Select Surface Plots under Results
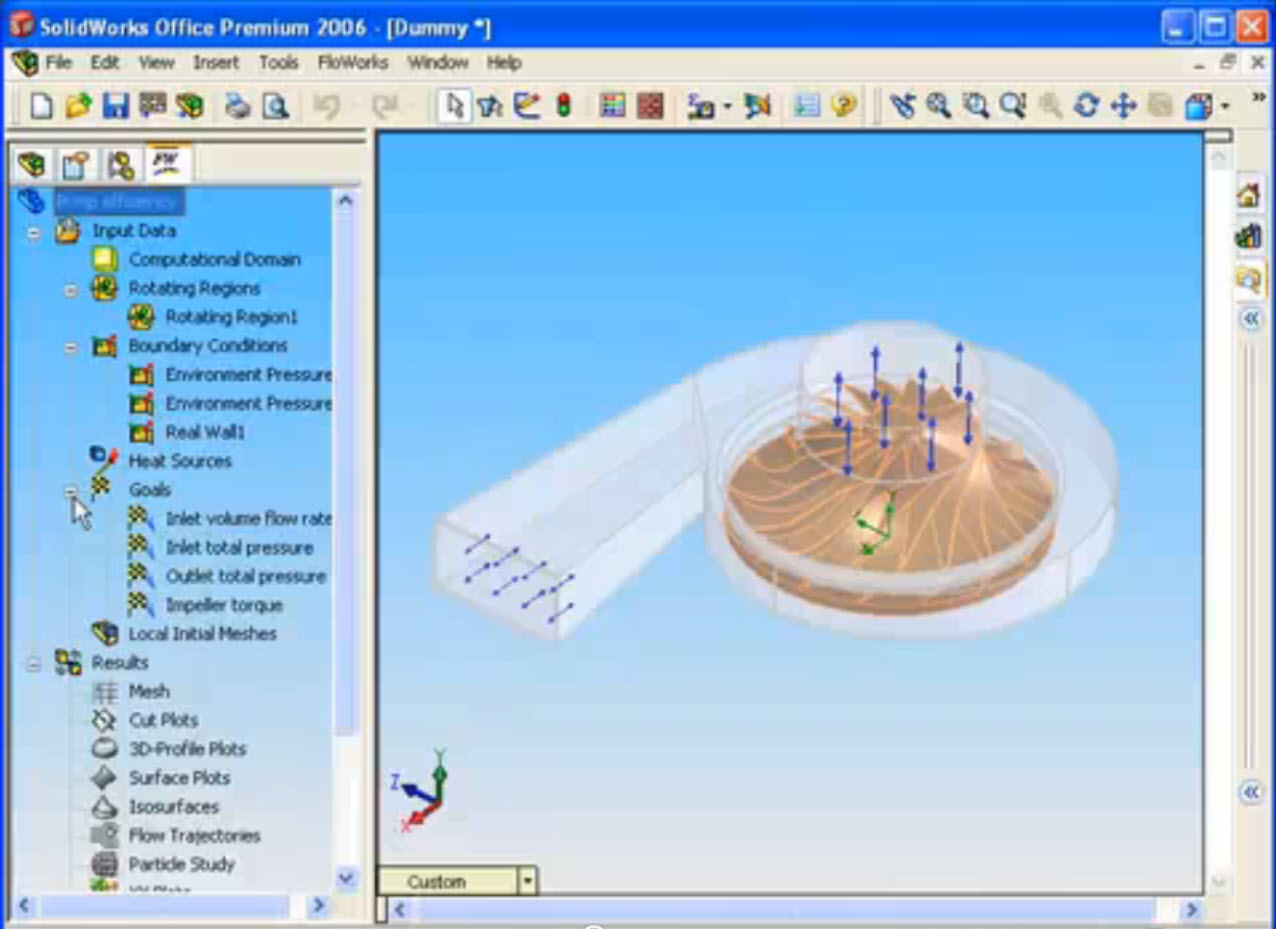The width and height of the screenshot is (1276, 929). [x=179, y=779]
